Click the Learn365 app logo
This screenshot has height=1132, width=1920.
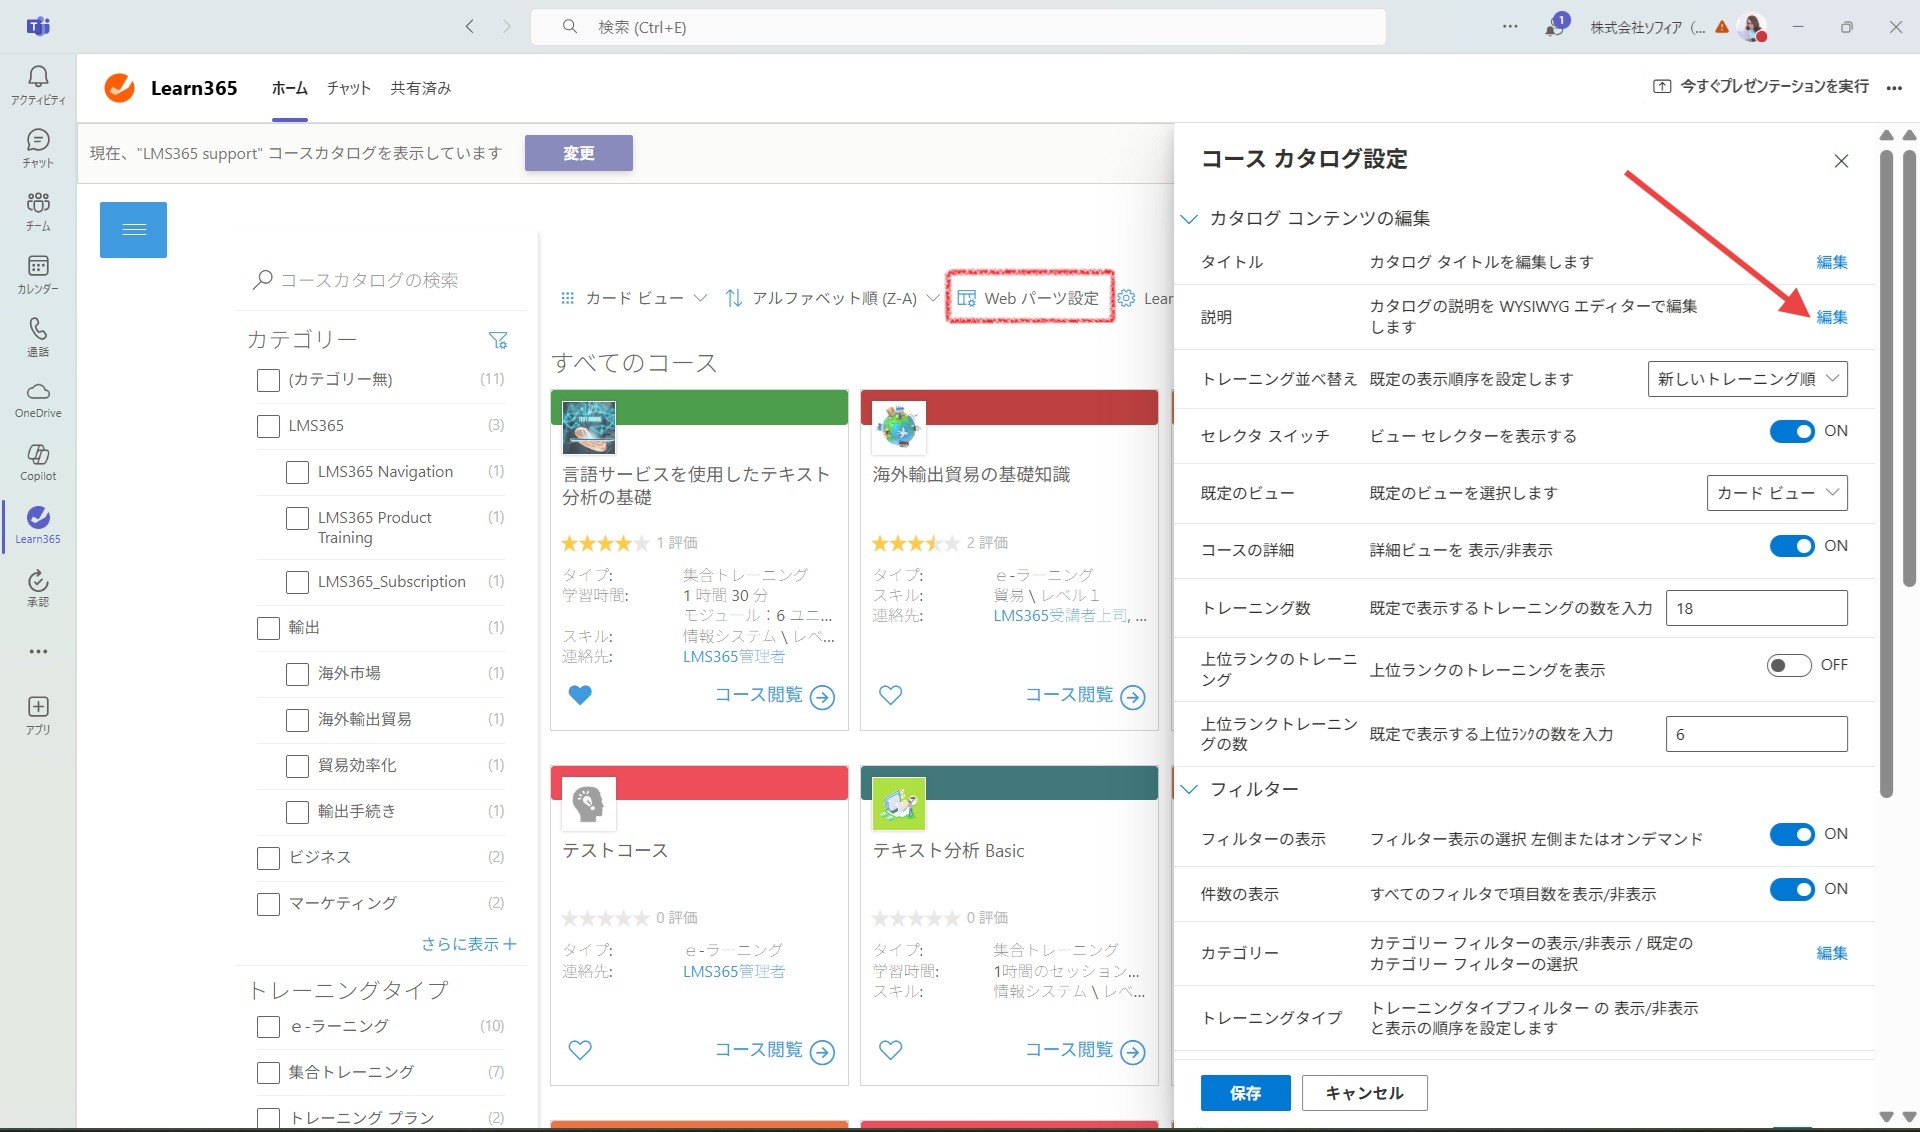click(x=119, y=88)
